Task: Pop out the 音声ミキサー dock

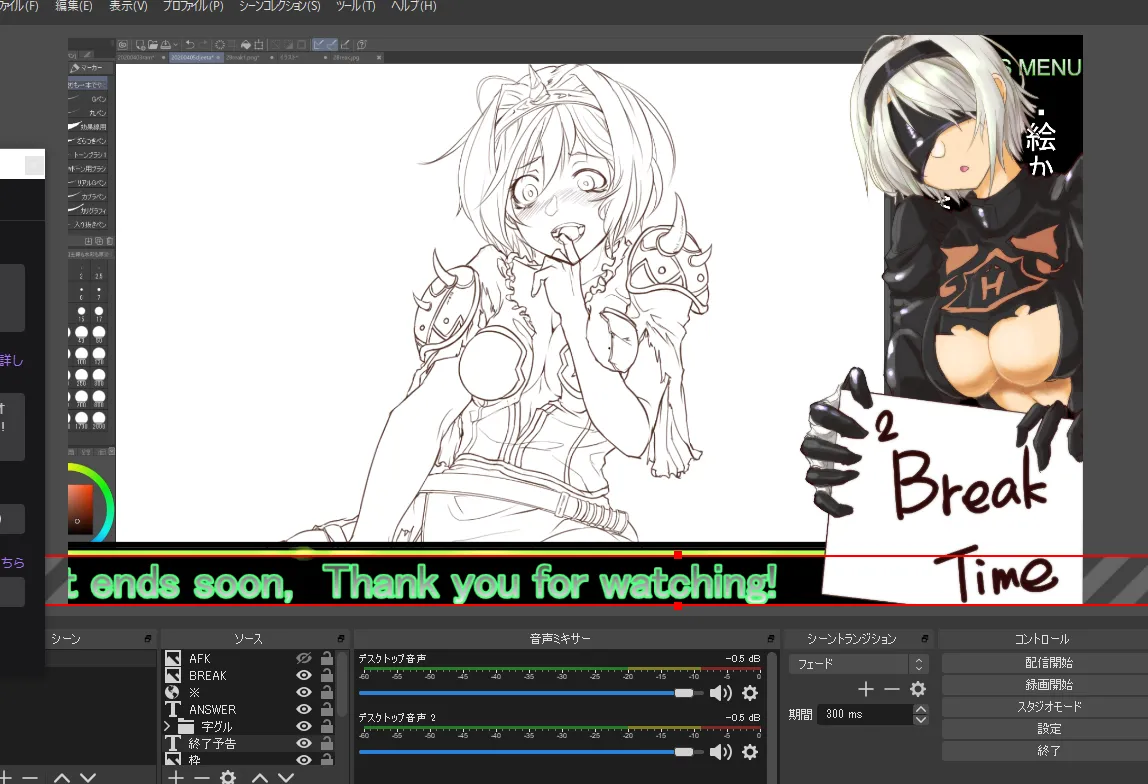Action: pos(770,639)
